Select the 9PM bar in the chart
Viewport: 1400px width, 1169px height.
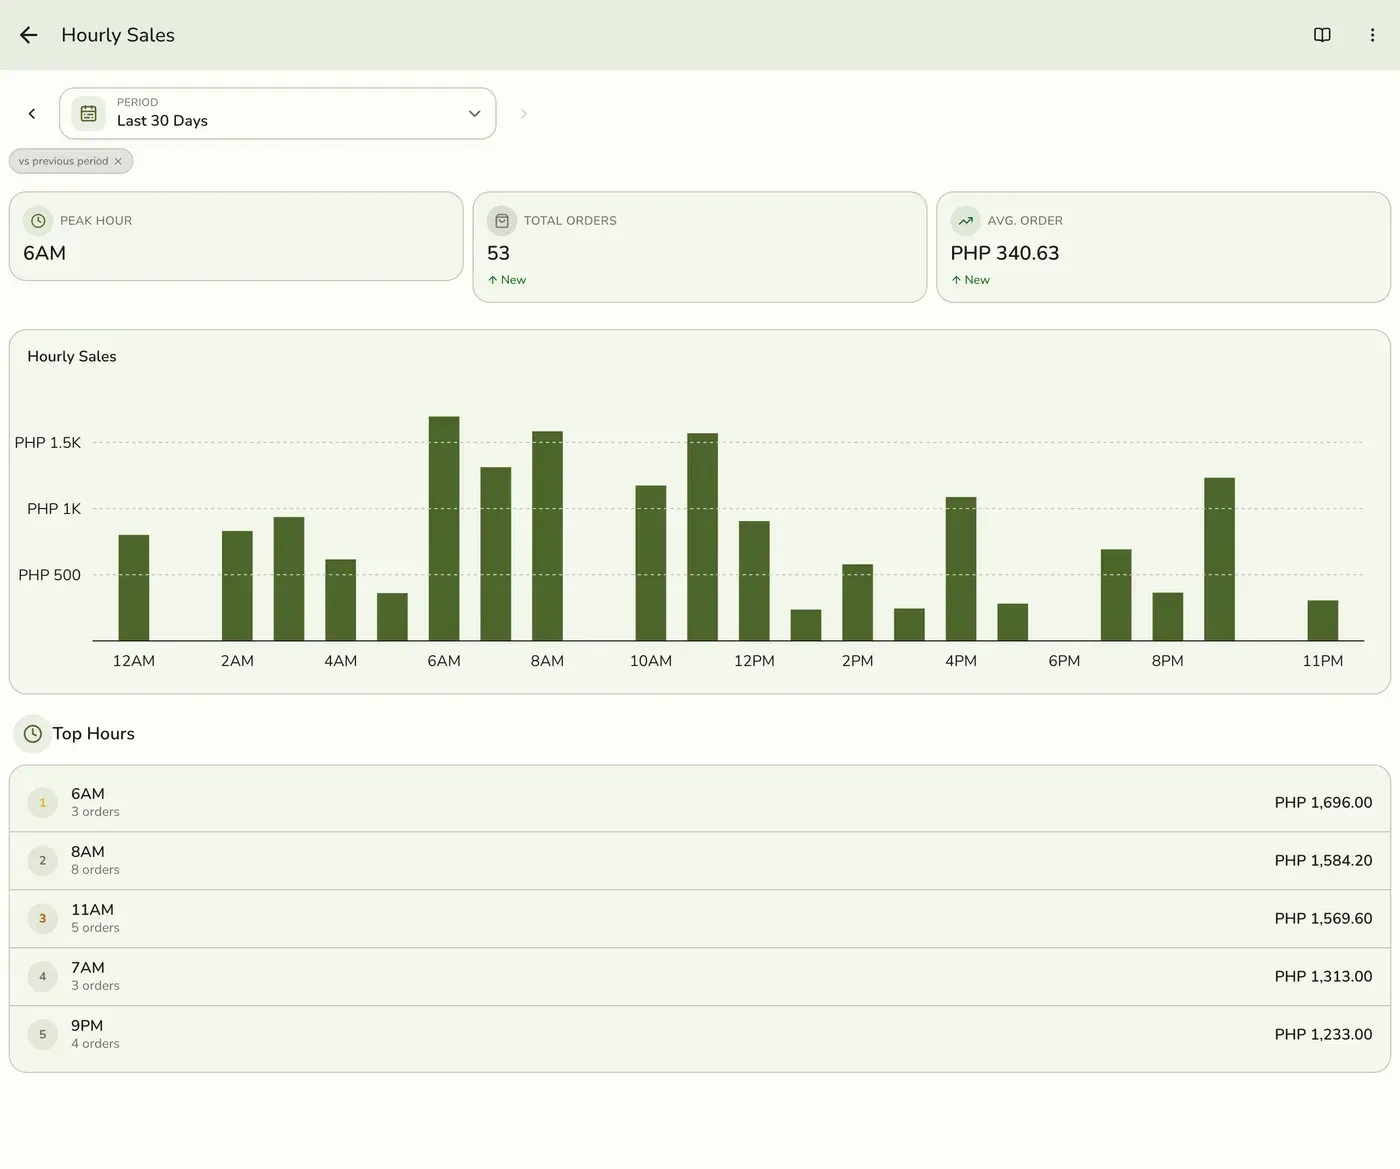tap(1219, 559)
